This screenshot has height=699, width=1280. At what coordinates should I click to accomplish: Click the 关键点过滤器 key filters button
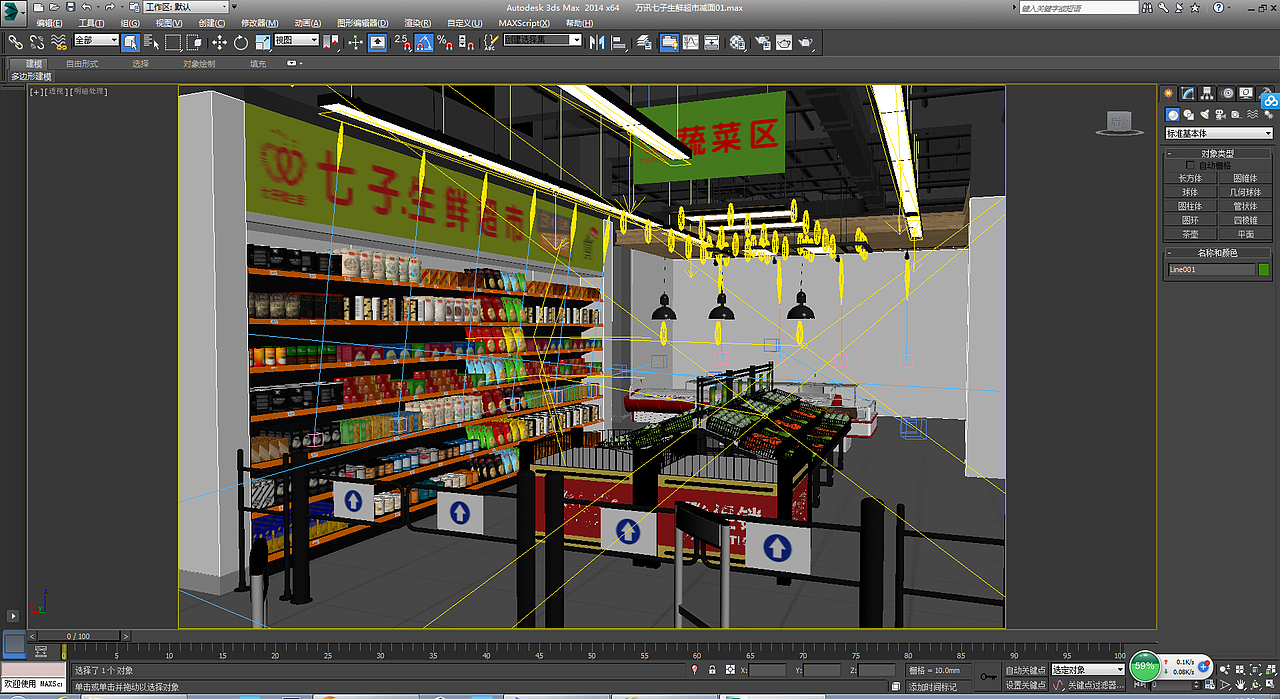[1095, 685]
